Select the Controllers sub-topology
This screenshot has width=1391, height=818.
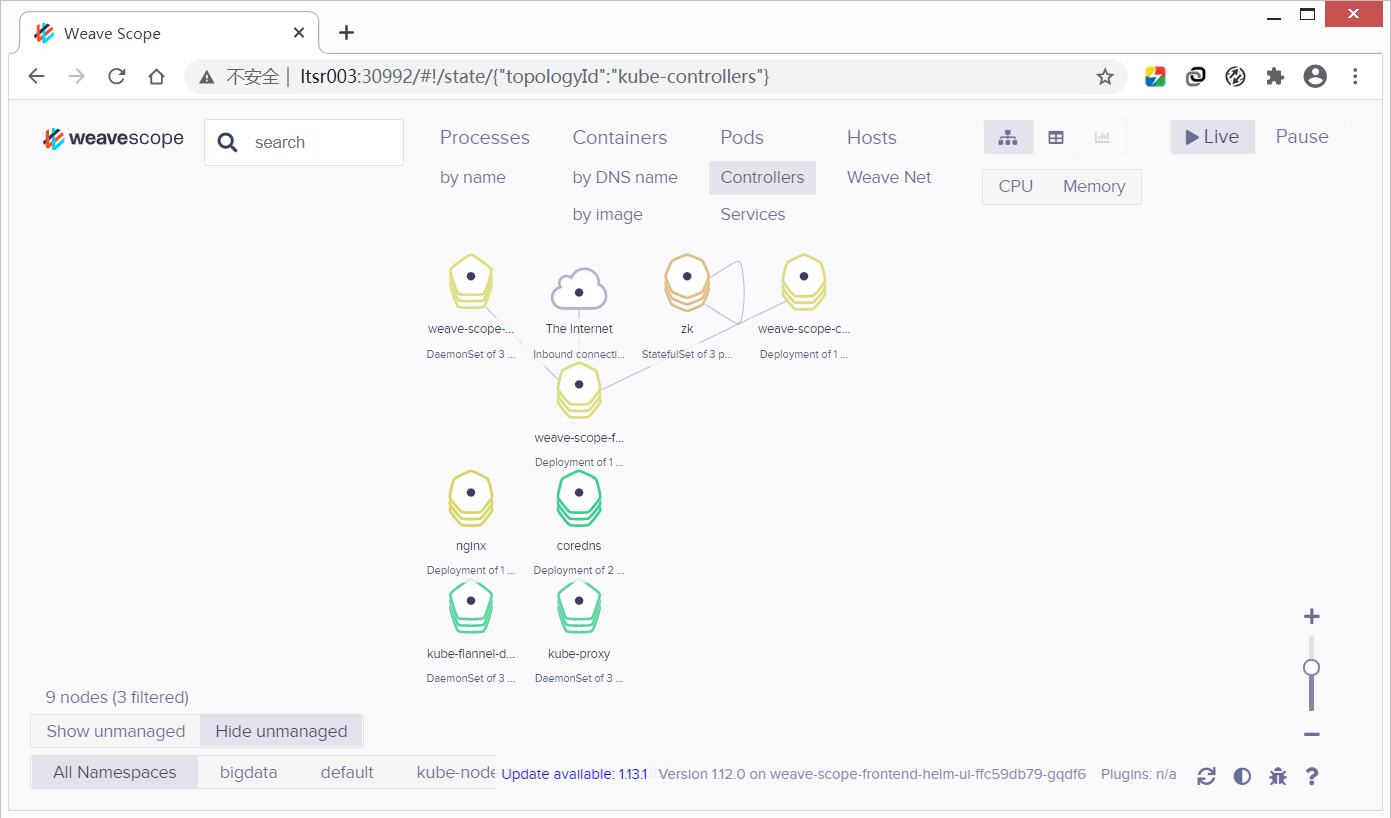click(763, 178)
